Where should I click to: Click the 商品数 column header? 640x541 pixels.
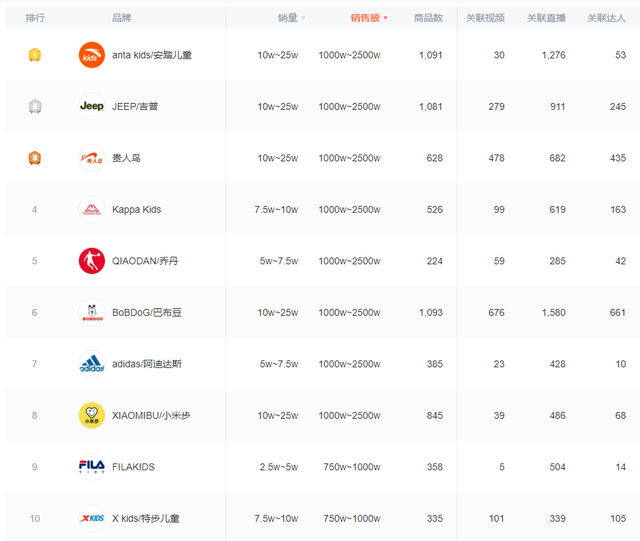click(x=428, y=18)
